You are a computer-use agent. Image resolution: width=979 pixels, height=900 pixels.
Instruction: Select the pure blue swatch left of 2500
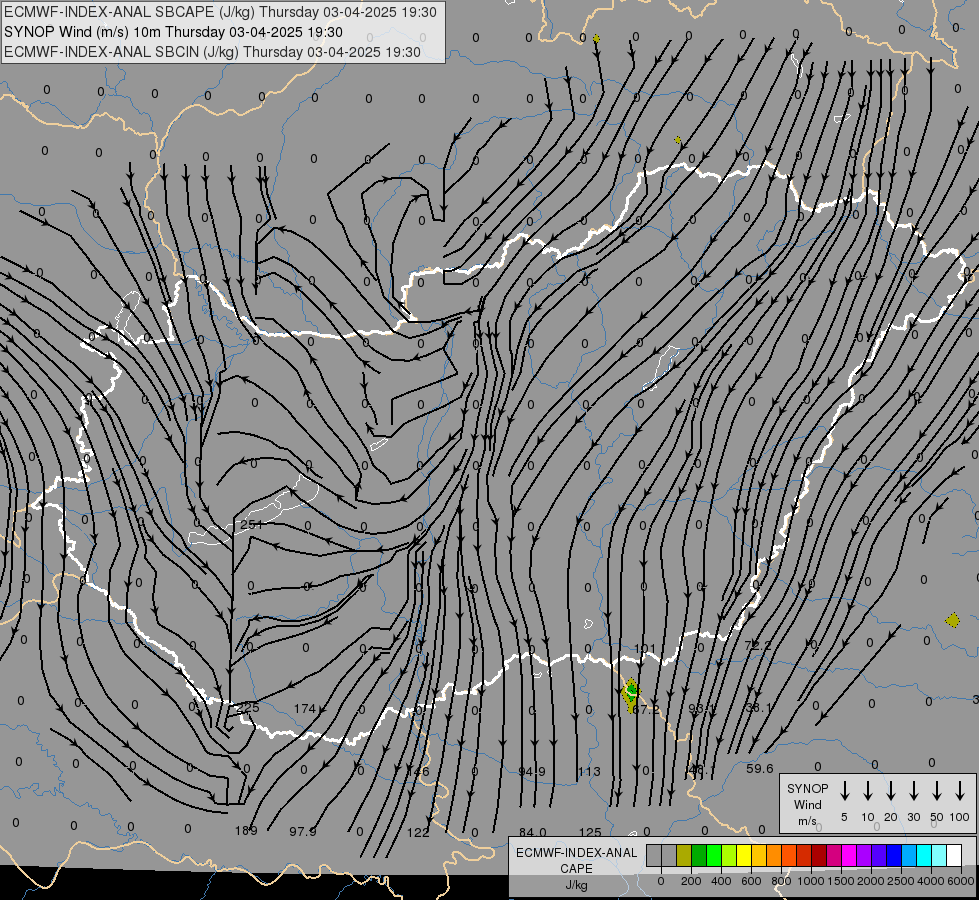point(895,855)
